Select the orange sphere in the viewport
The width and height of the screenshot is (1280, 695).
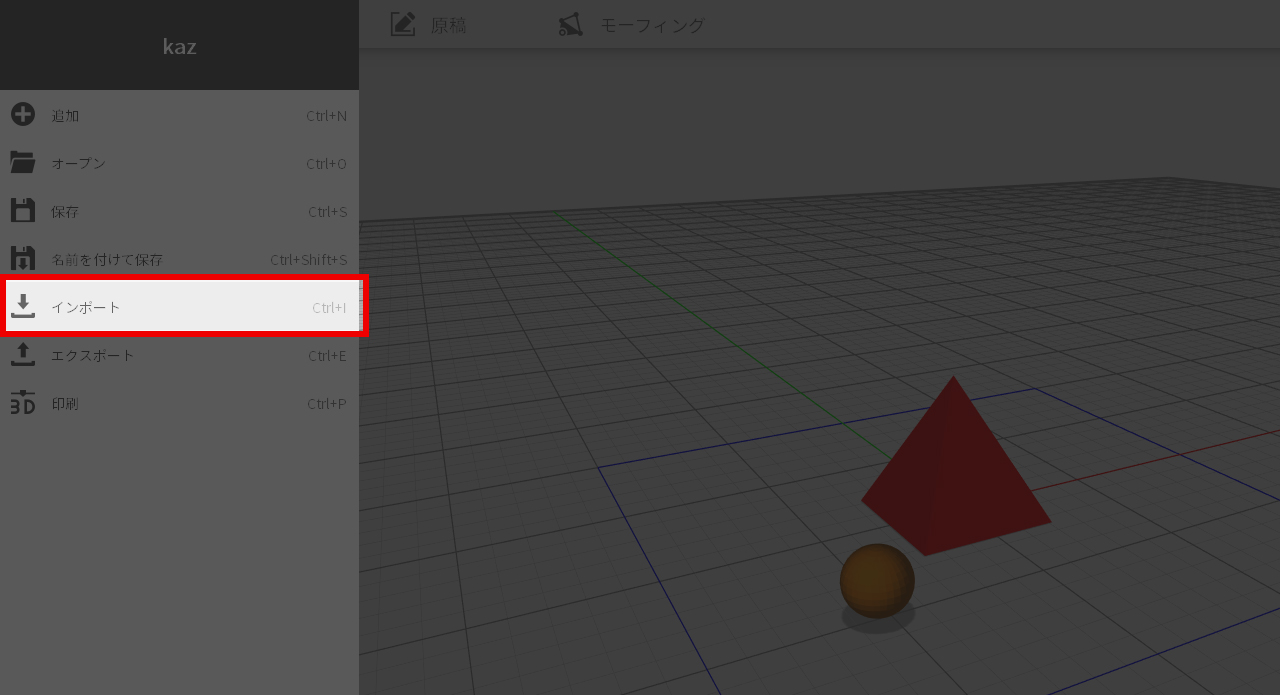click(x=877, y=580)
